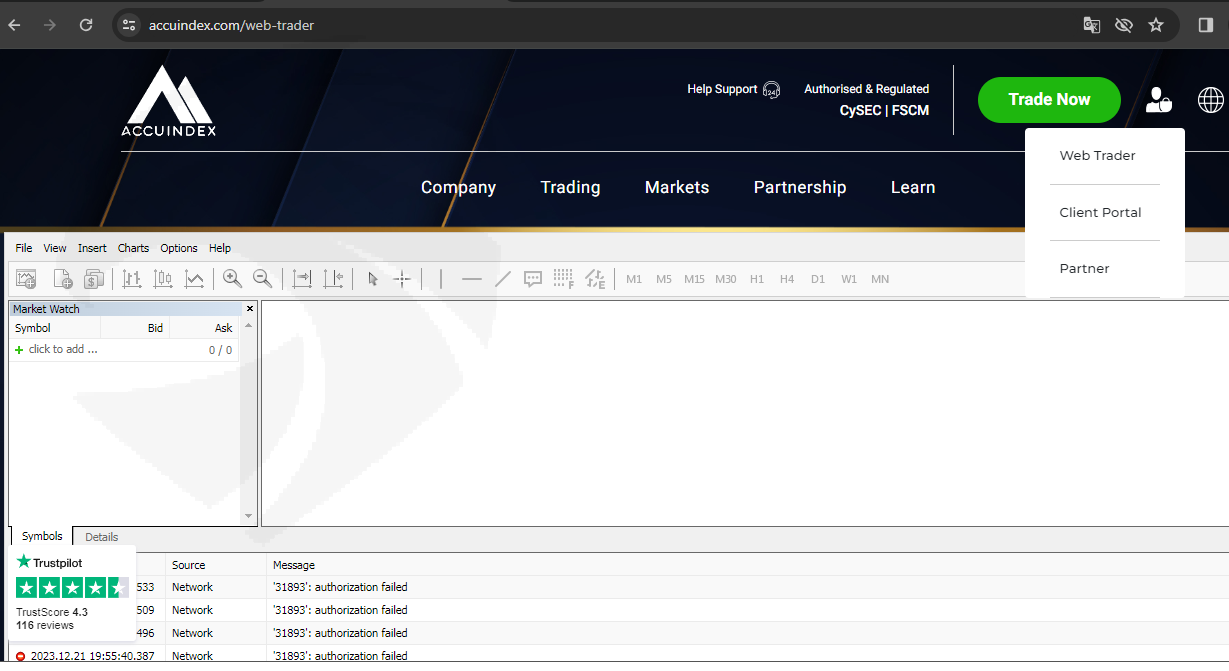The height and width of the screenshot is (671, 1229).
Task: Set timeframe to D1
Action: 818,279
